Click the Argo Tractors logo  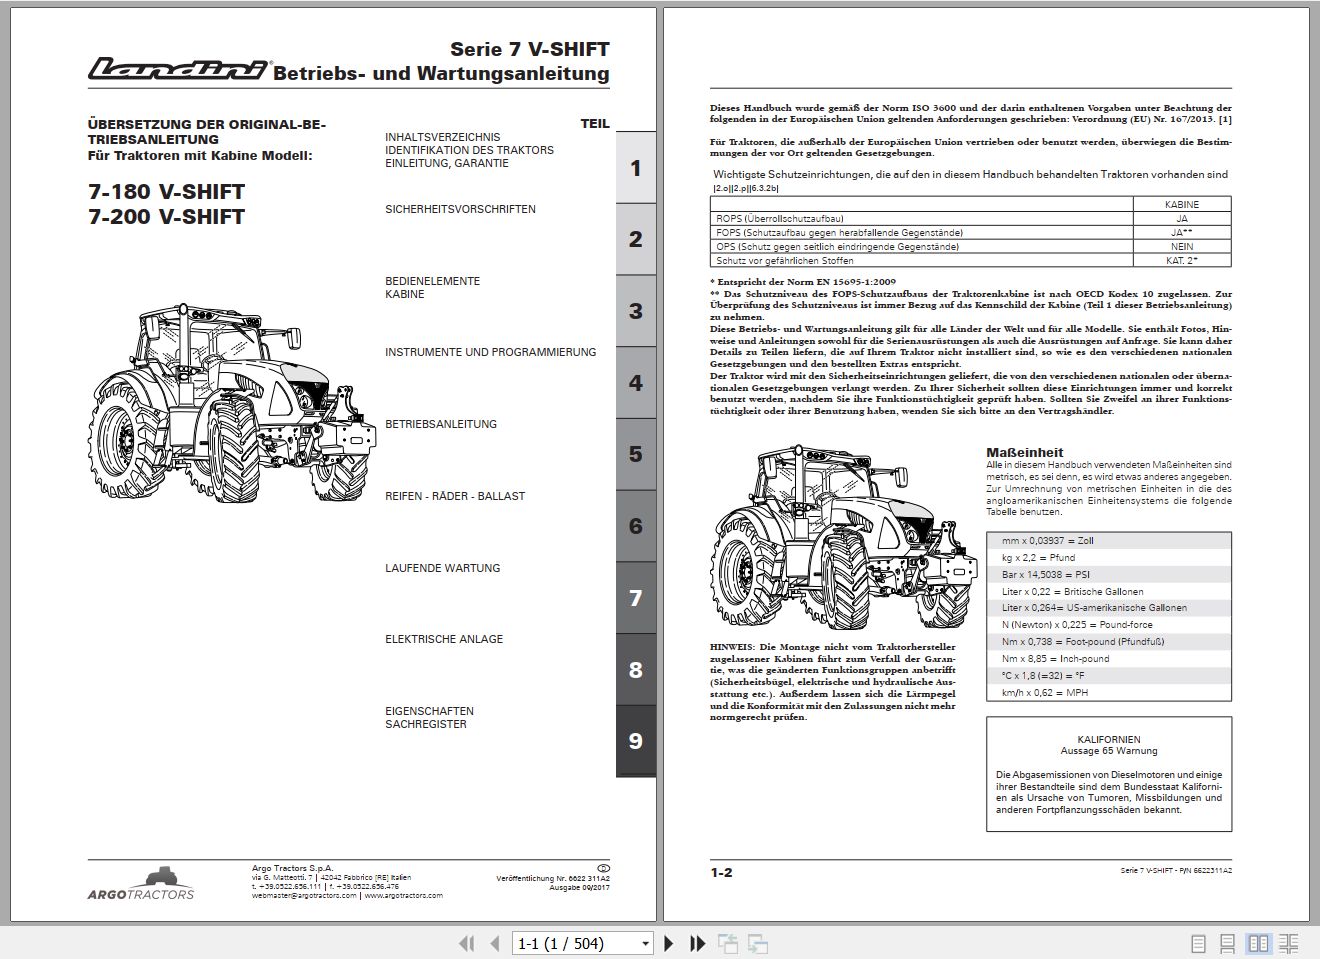click(140, 884)
